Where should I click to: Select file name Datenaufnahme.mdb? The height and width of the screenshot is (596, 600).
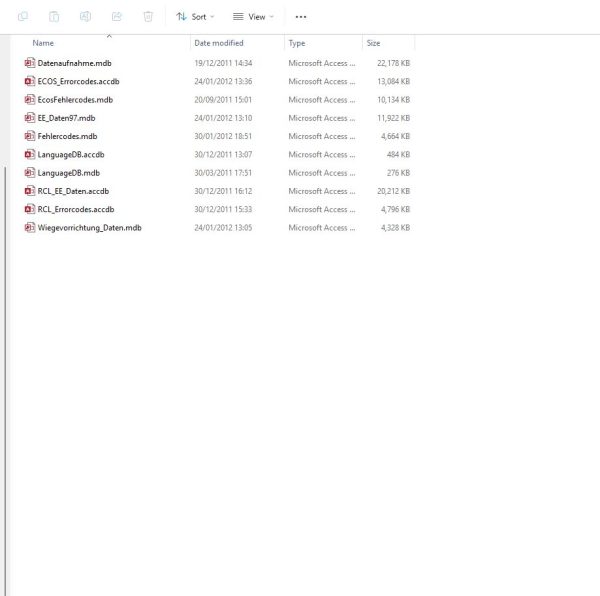[75, 63]
